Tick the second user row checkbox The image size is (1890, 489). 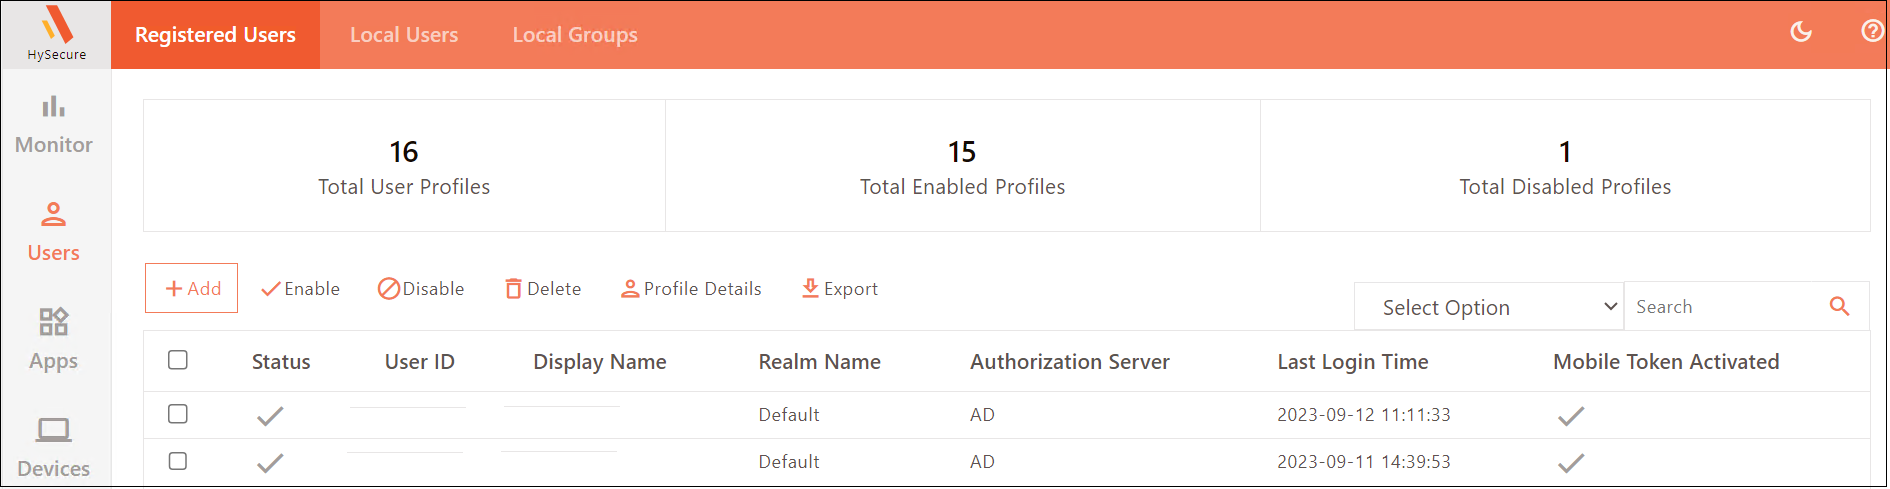tap(178, 461)
